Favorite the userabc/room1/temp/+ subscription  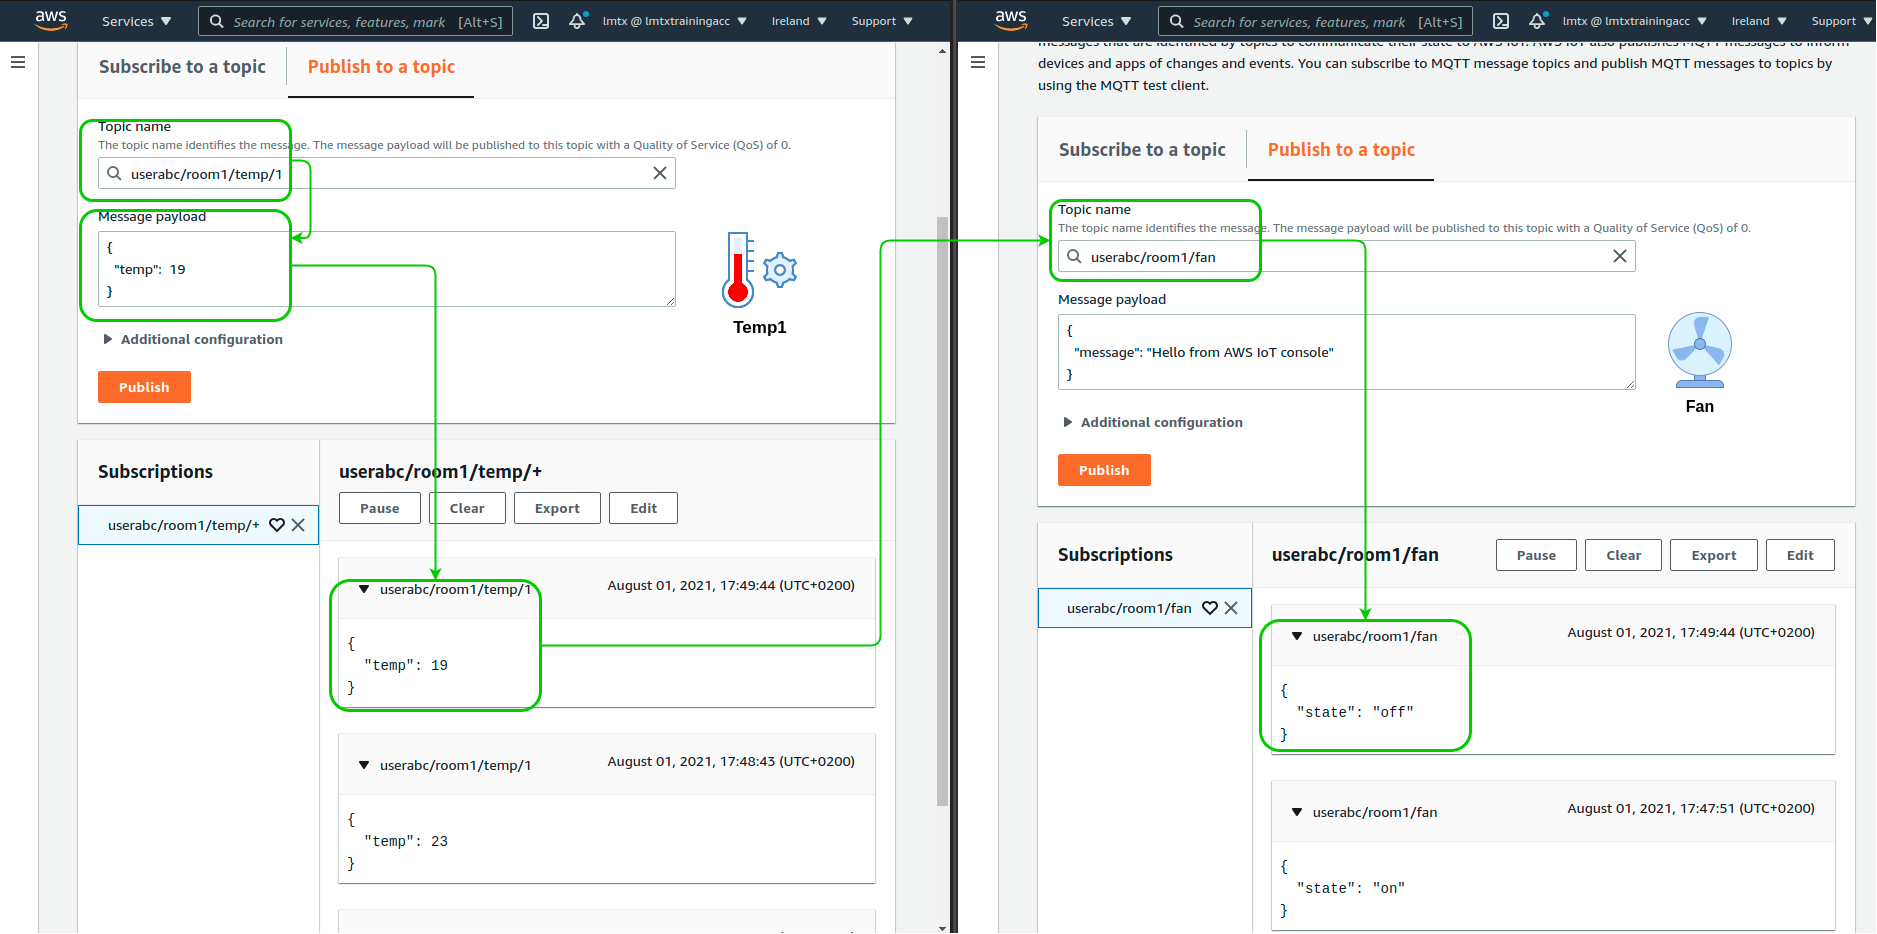click(x=277, y=525)
